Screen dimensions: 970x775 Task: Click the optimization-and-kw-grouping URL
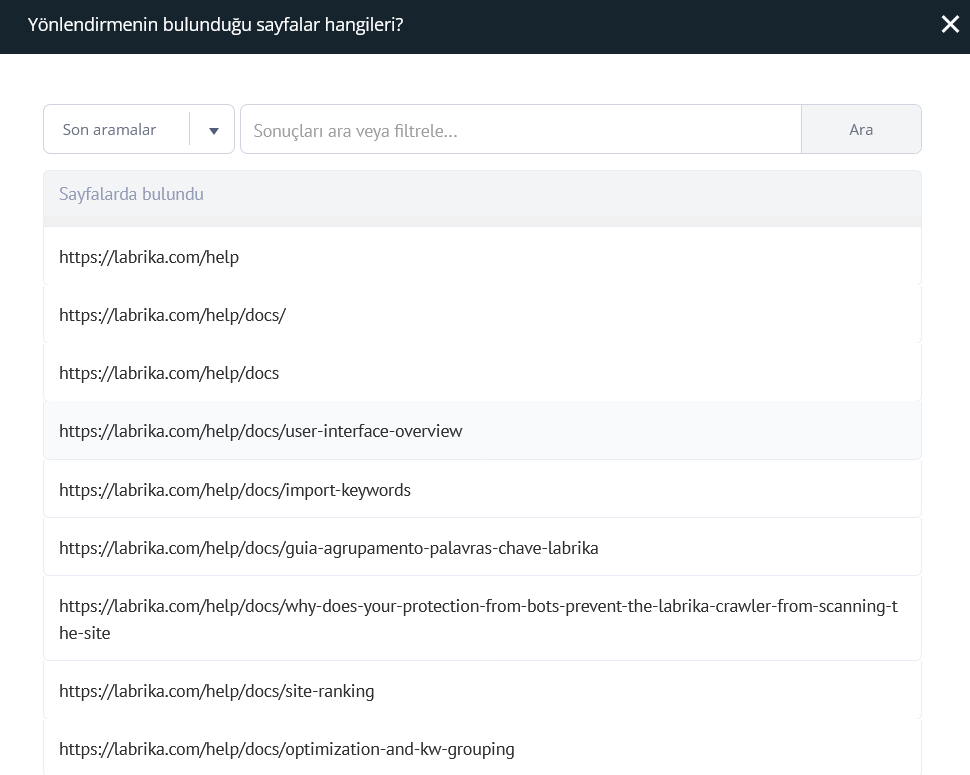tap(286, 749)
